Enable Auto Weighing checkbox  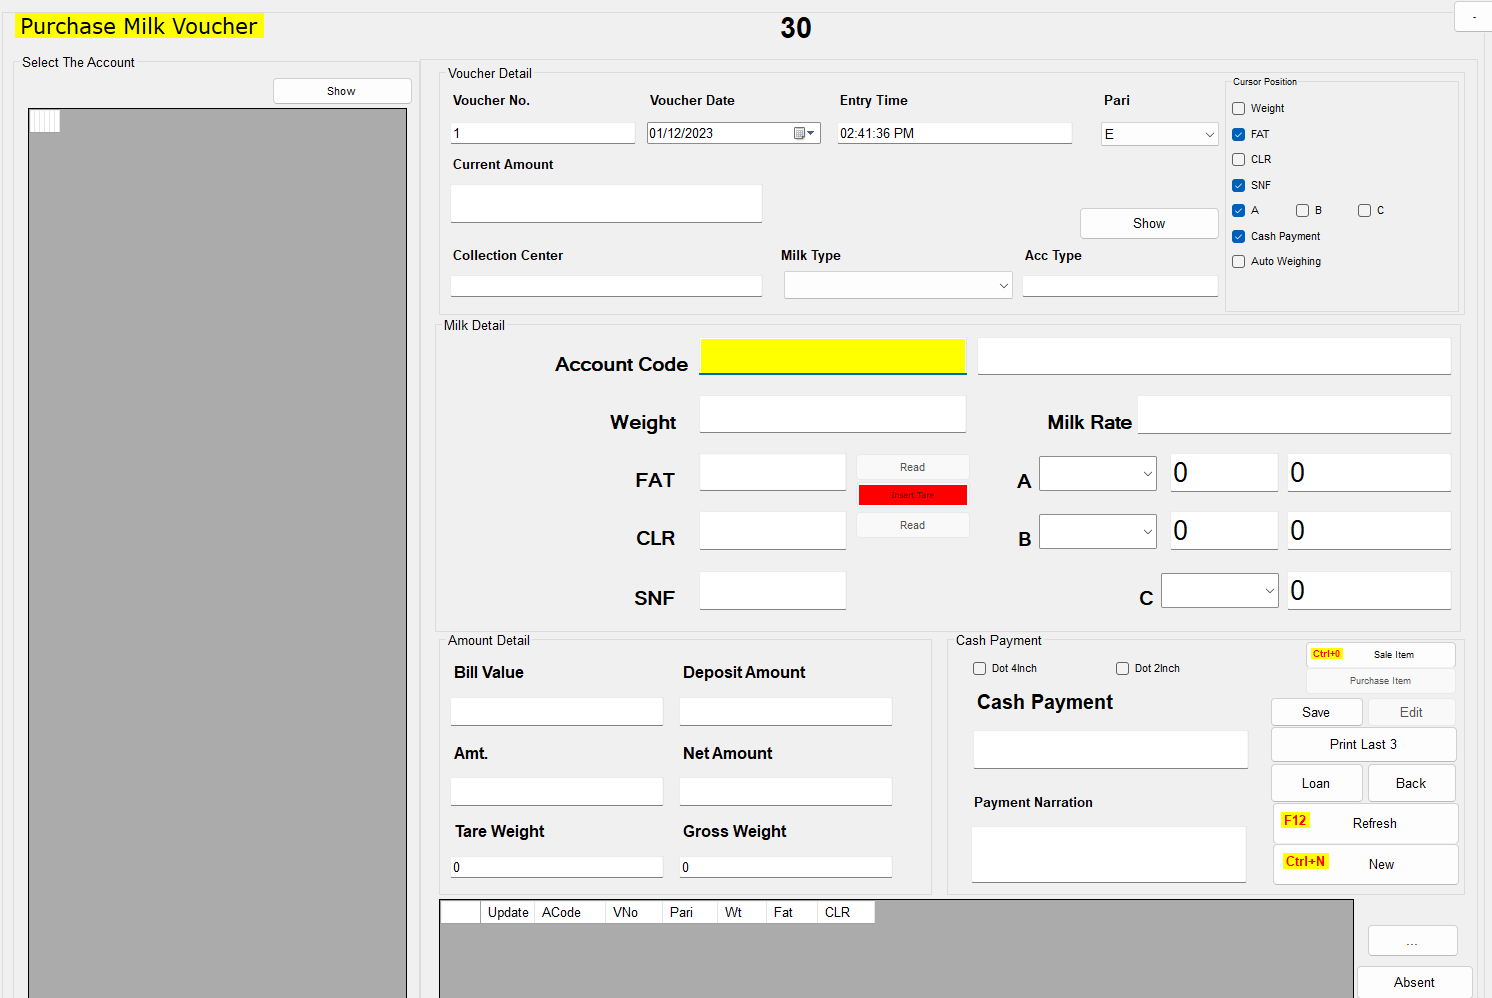coord(1238,261)
